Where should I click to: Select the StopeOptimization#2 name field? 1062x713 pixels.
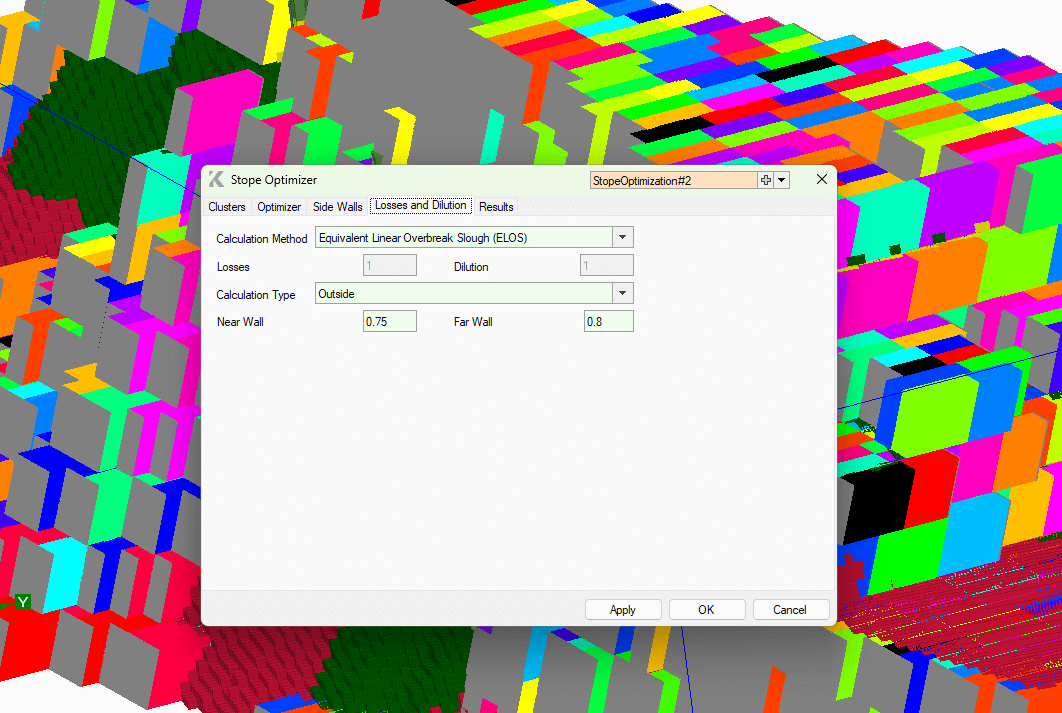(673, 180)
